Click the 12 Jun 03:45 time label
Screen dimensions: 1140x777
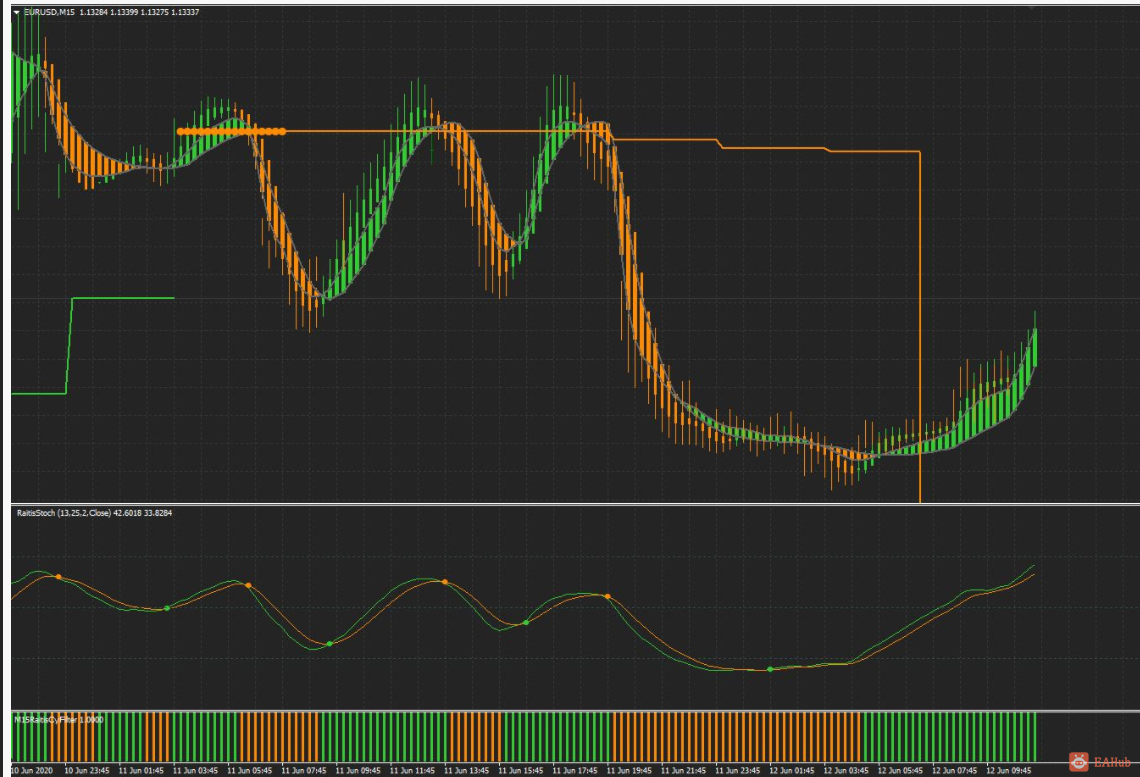846,770
